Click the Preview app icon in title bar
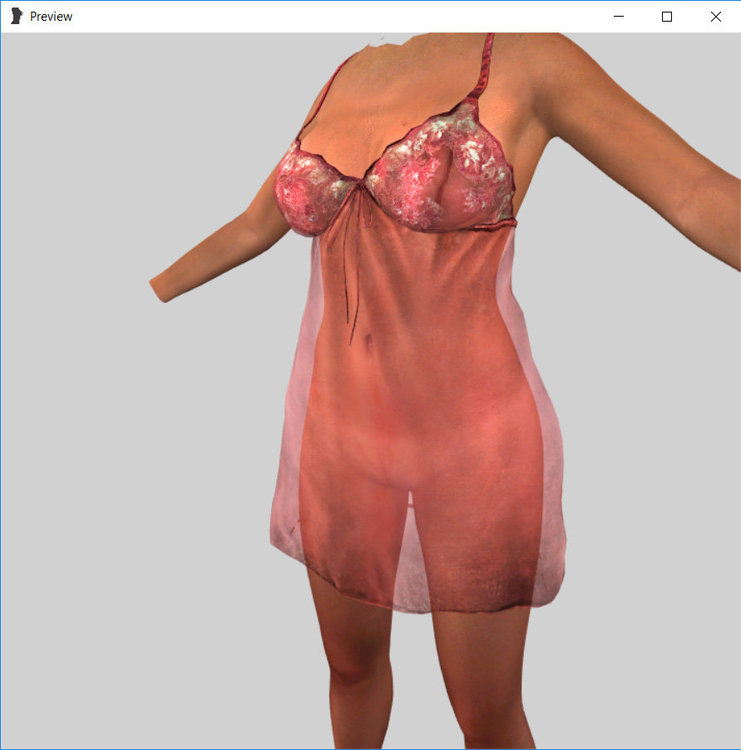This screenshot has width=741, height=750. (x=17, y=16)
